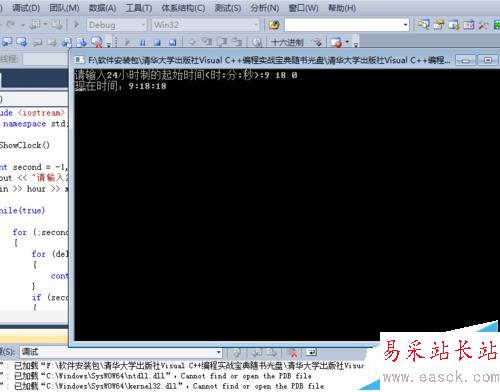Click the start debugging arrow by Debug

click(76, 25)
